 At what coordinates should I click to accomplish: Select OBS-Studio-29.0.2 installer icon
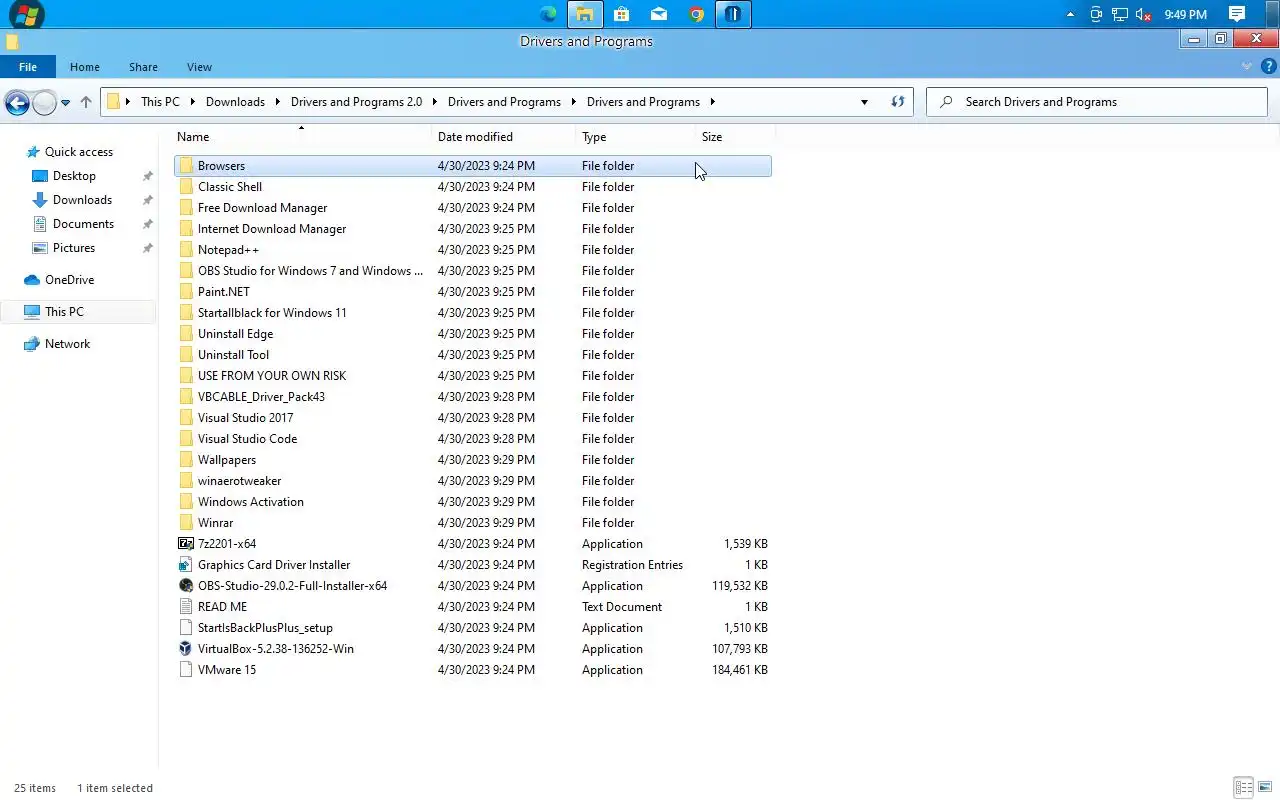185,586
